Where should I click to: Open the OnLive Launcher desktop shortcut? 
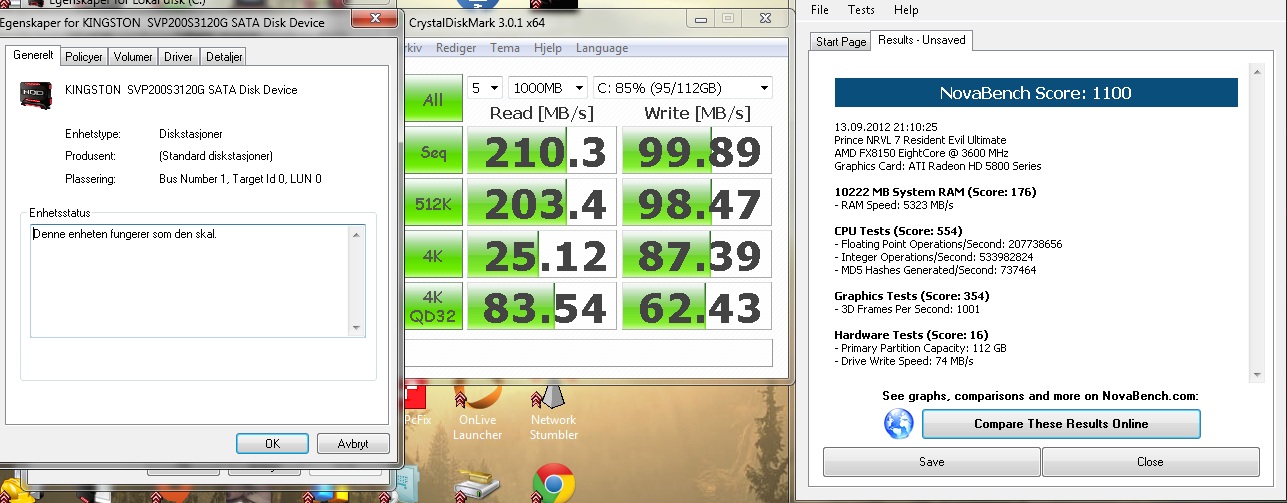(x=477, y=413)
